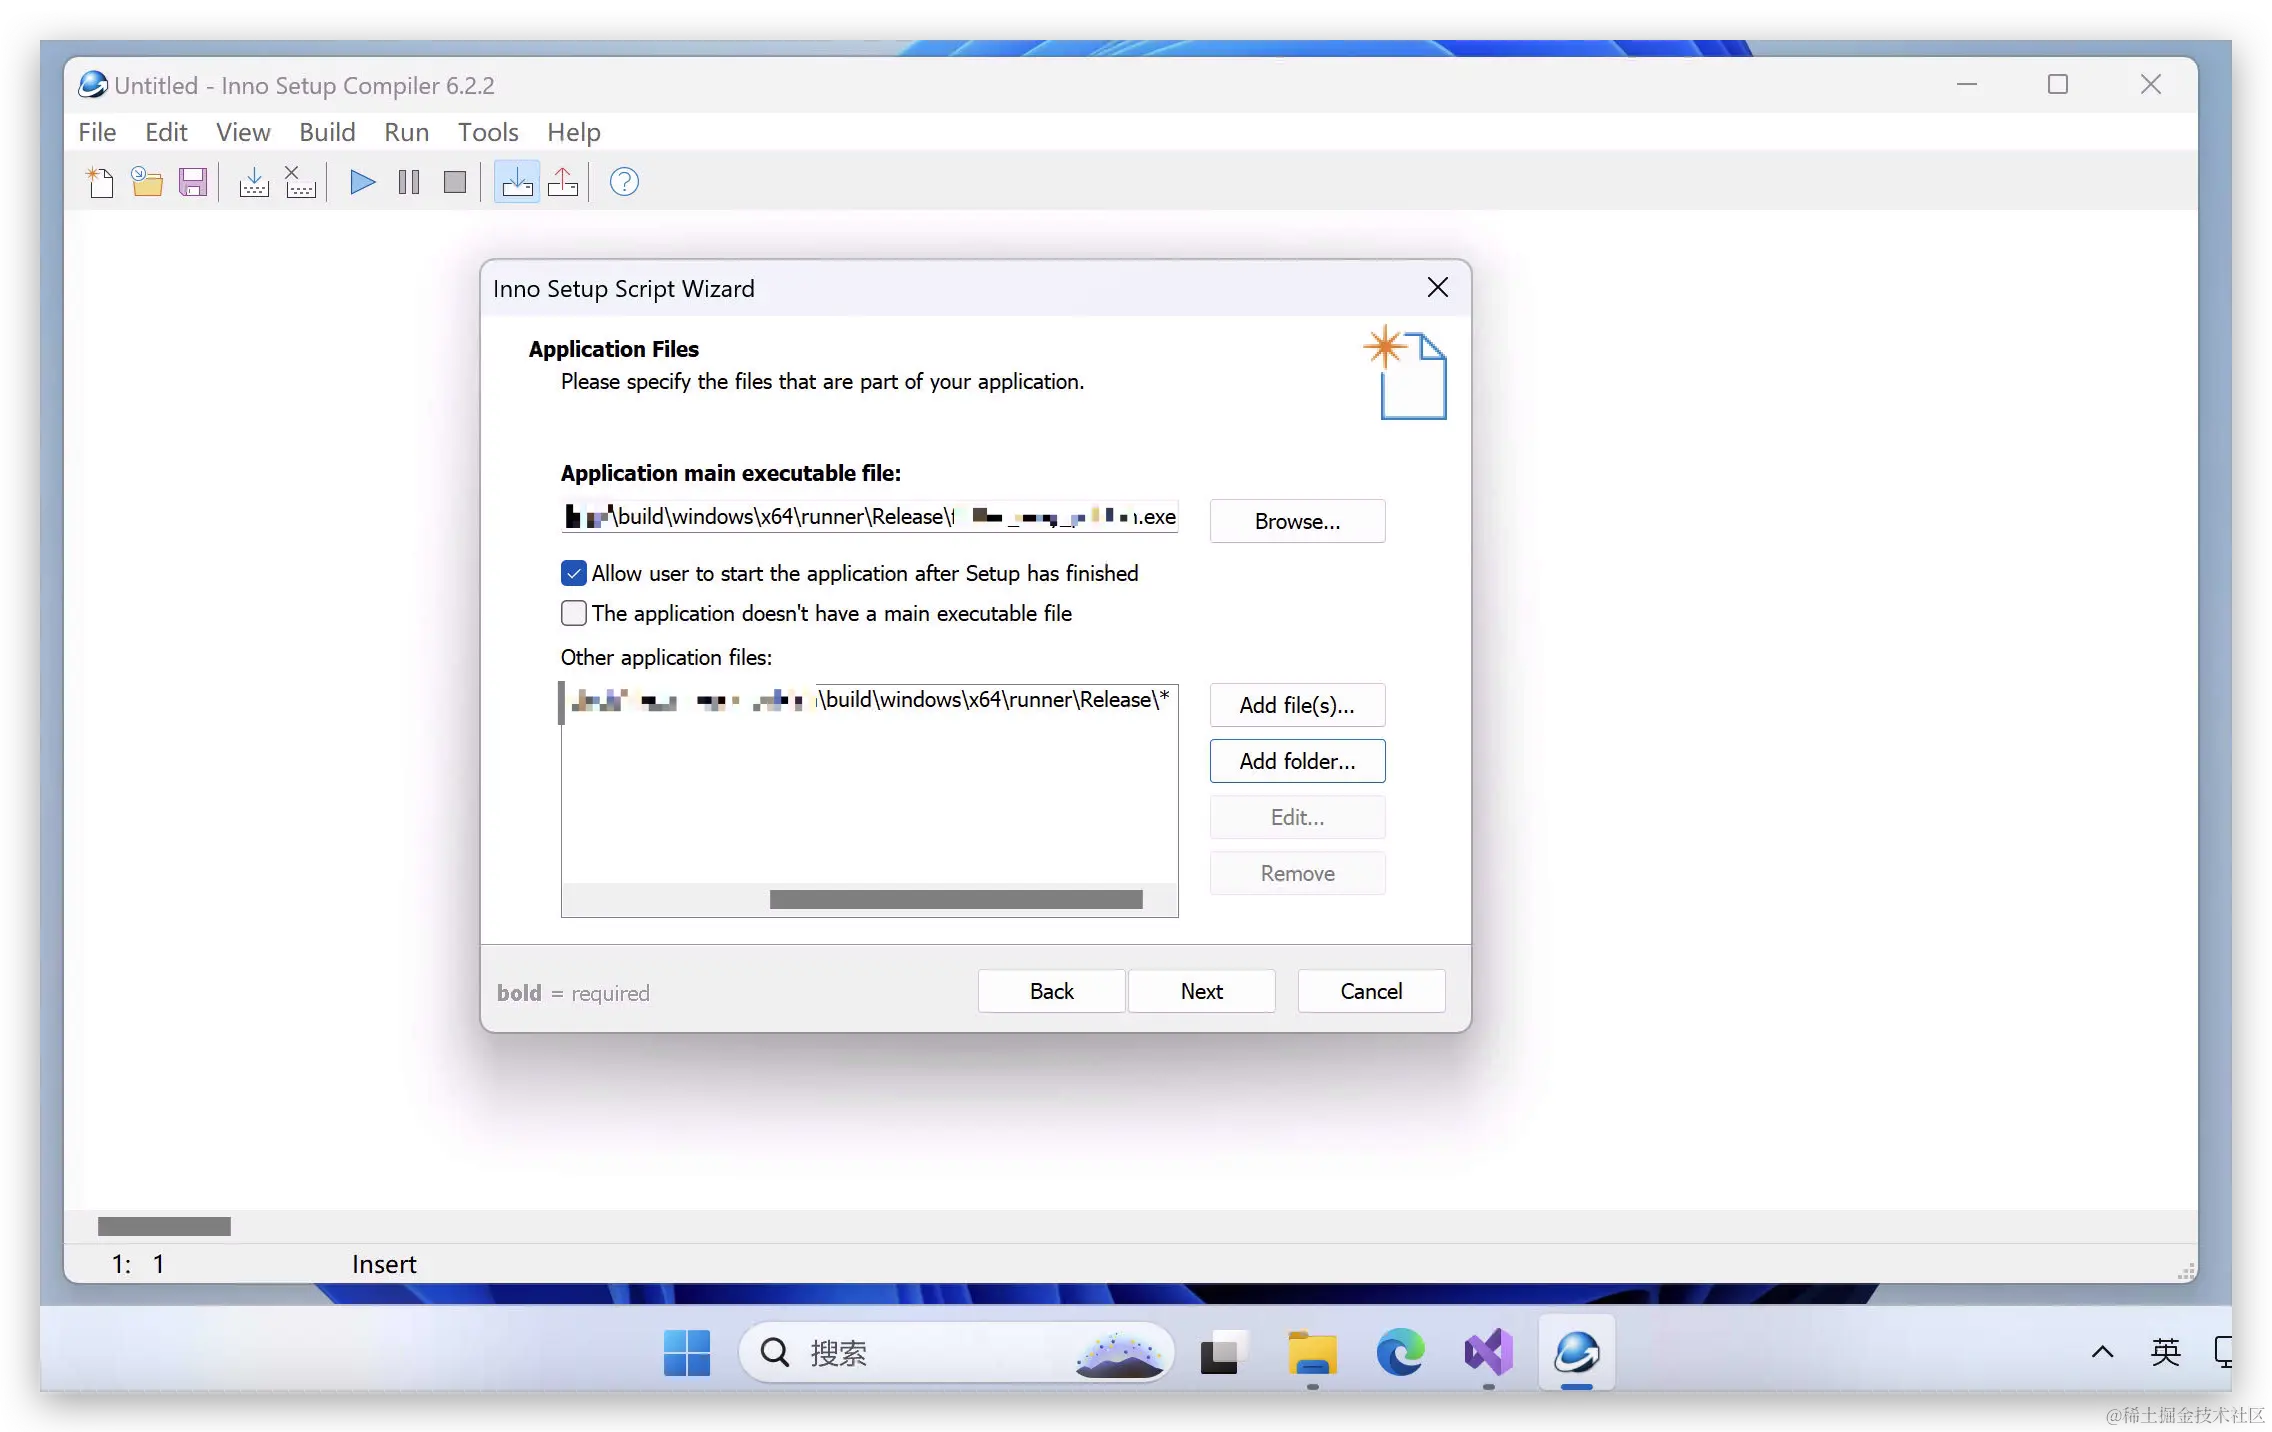The width and height of the screenshot is (2272, 1432).
Task: Open the Tools menu
Action: 488,132
